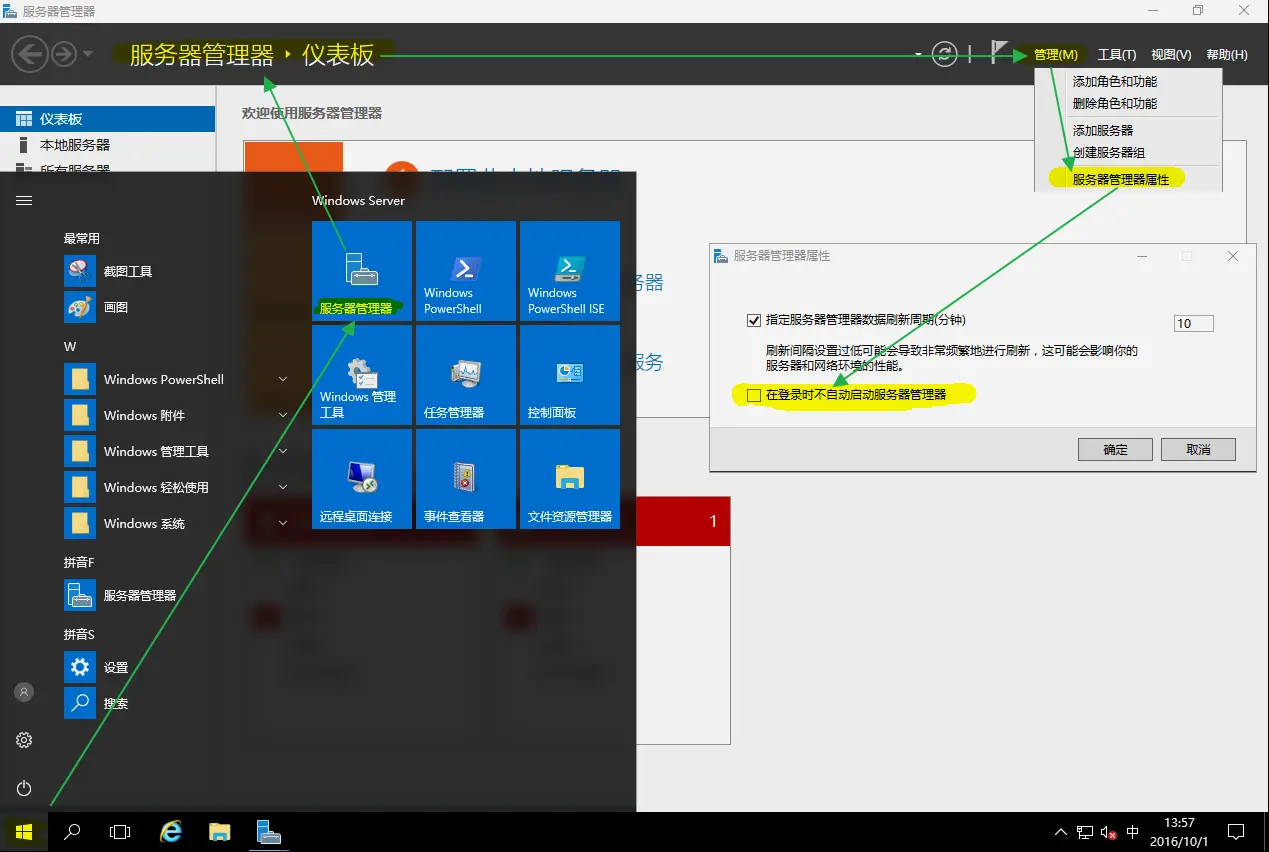
Task: Open the 服务器管理器 tile in Start menu
Action: [362, 270]
